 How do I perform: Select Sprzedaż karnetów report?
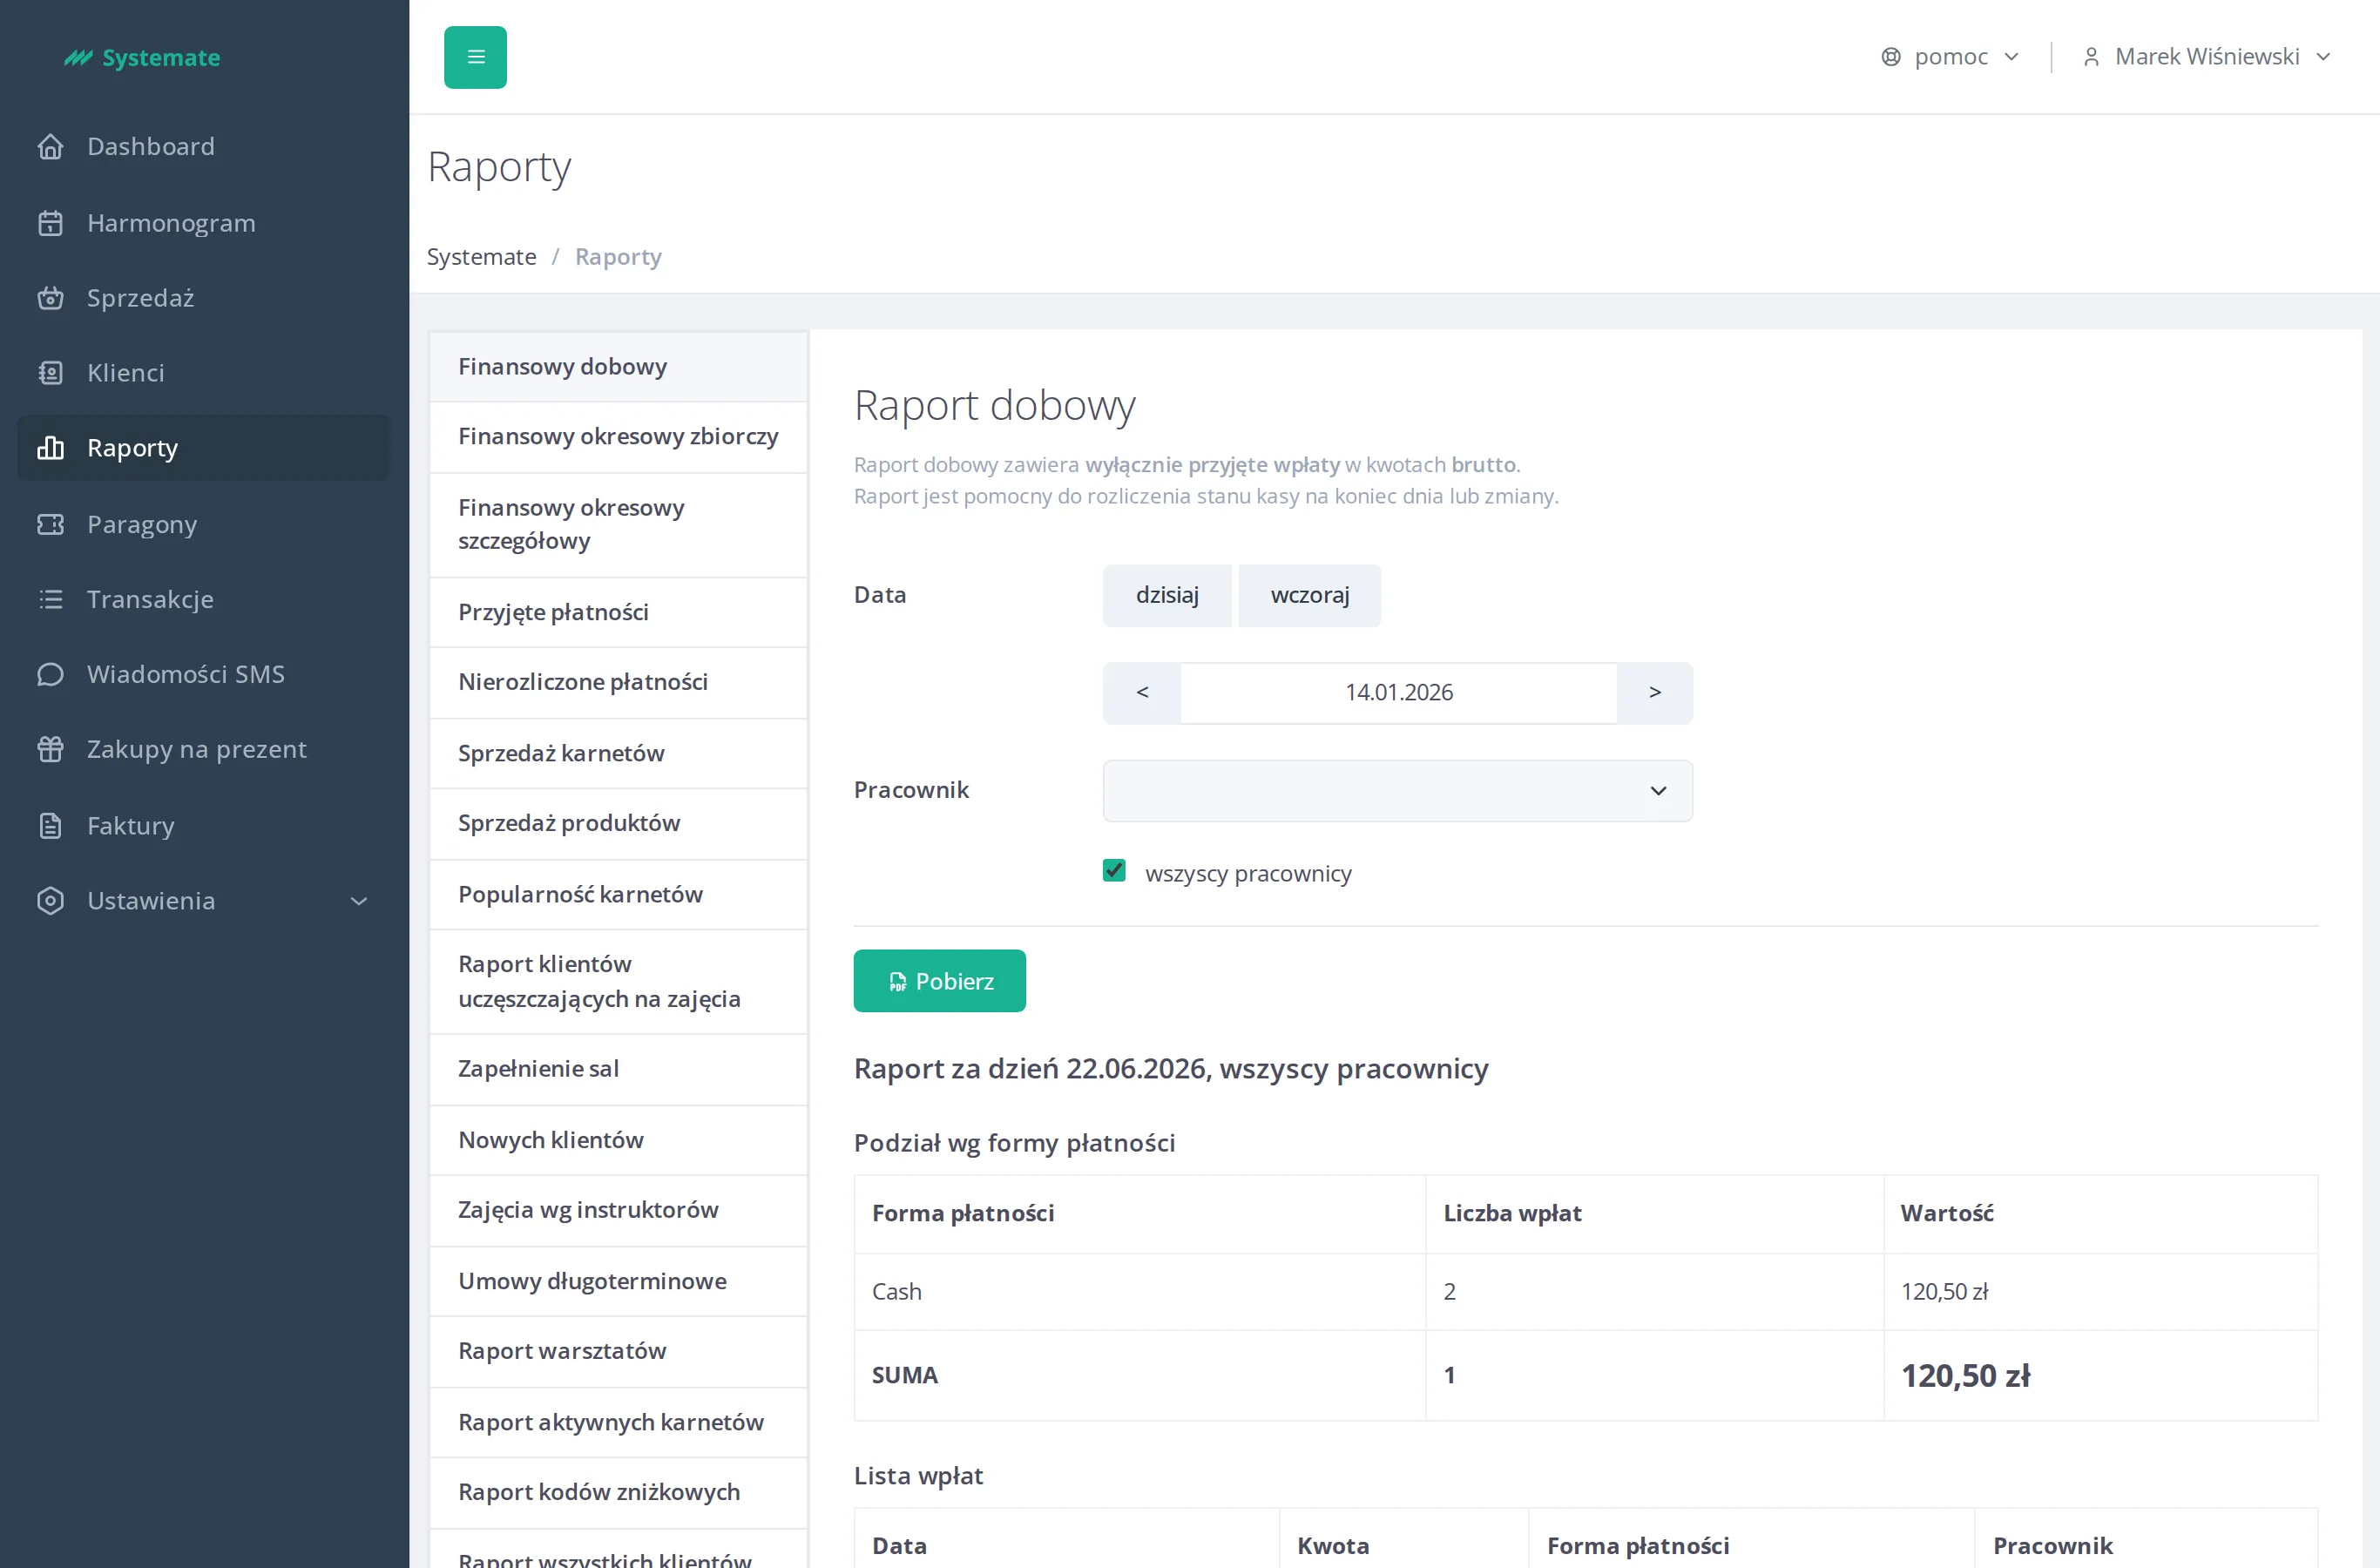click(x=618, y=753)
